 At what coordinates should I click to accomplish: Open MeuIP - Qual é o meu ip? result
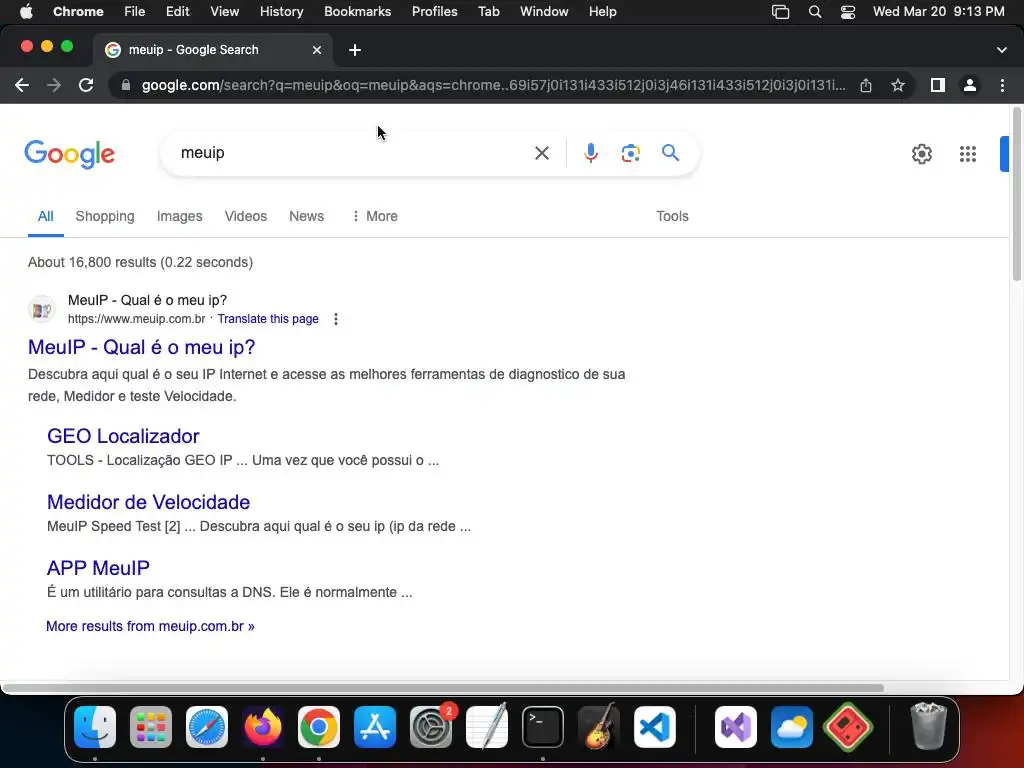[141, 347]
